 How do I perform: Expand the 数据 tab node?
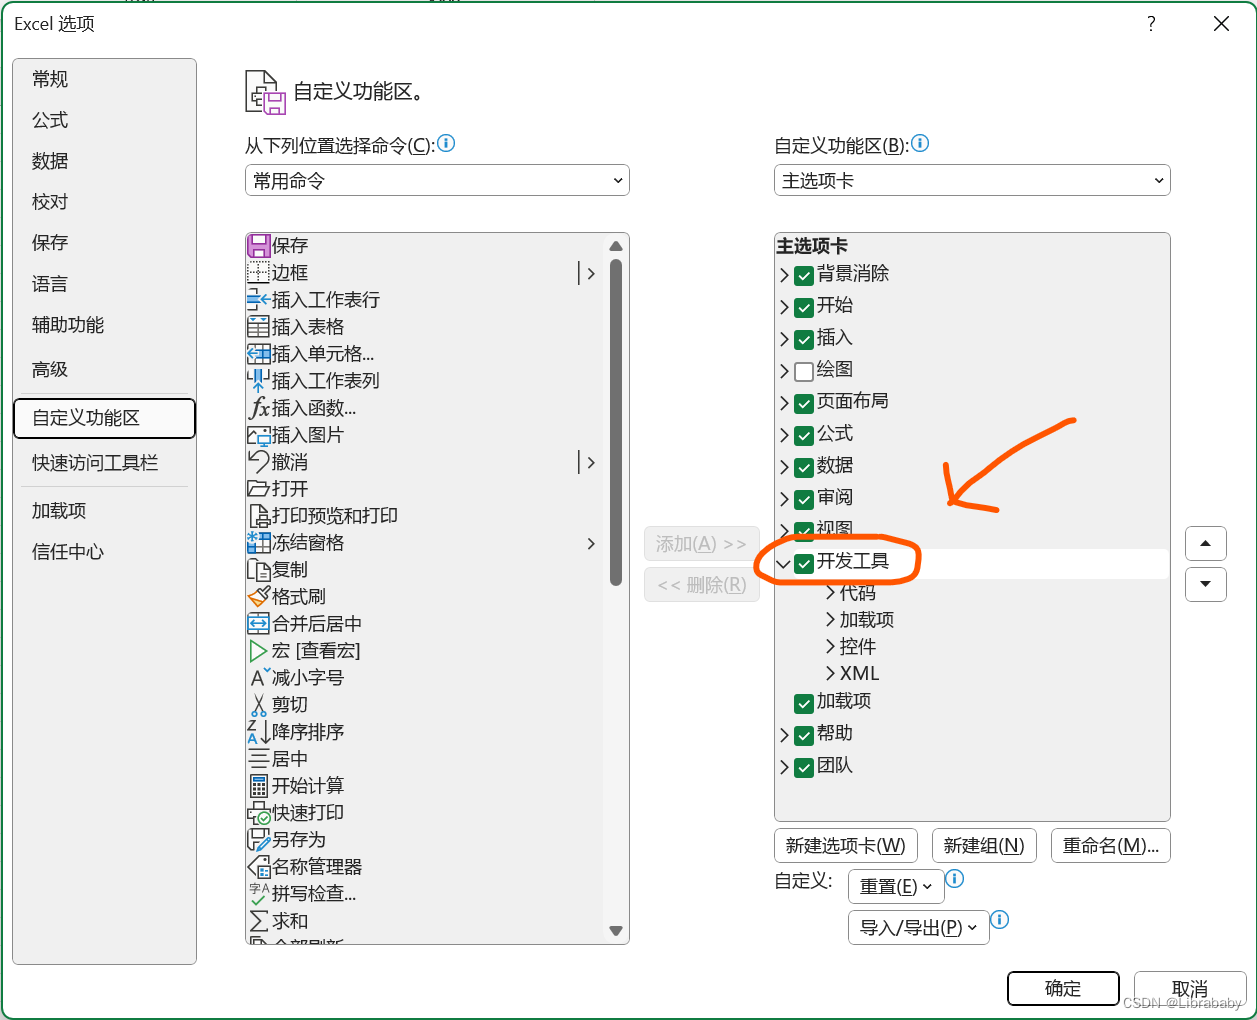tap(784, 467)
